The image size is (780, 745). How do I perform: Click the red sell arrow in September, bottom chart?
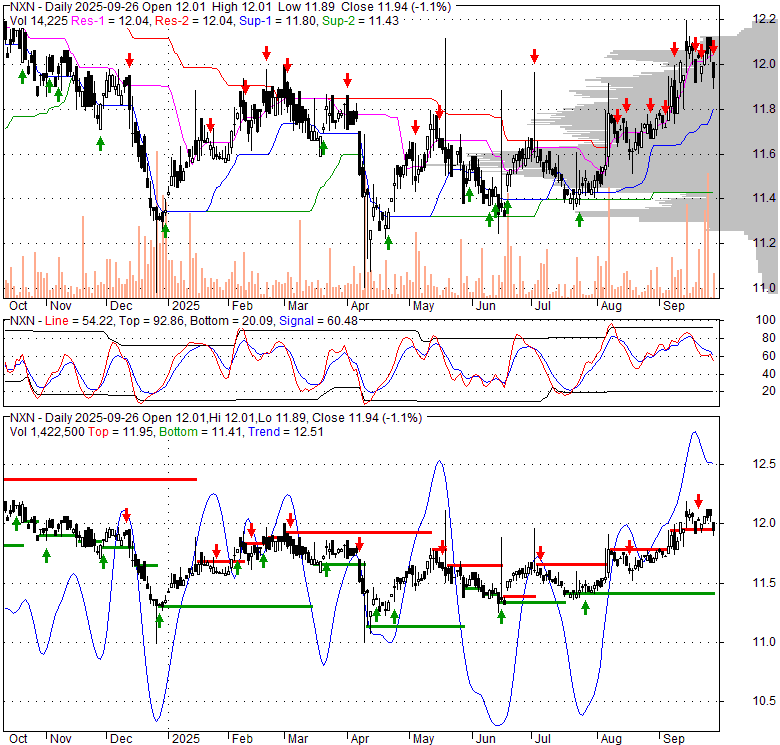point(698,501)
